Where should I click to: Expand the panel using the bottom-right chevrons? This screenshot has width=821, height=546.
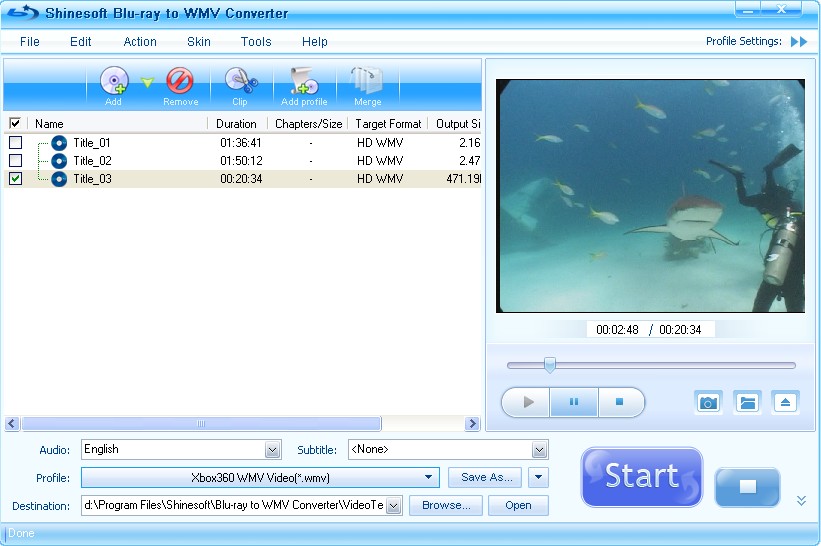click(801, 500)
